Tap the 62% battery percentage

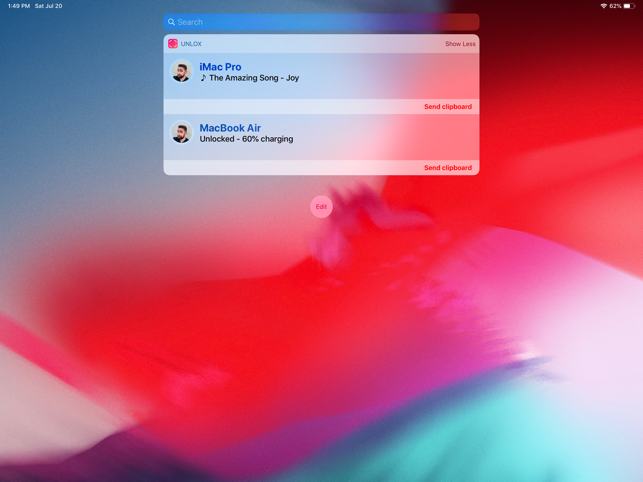coord(616,6)
